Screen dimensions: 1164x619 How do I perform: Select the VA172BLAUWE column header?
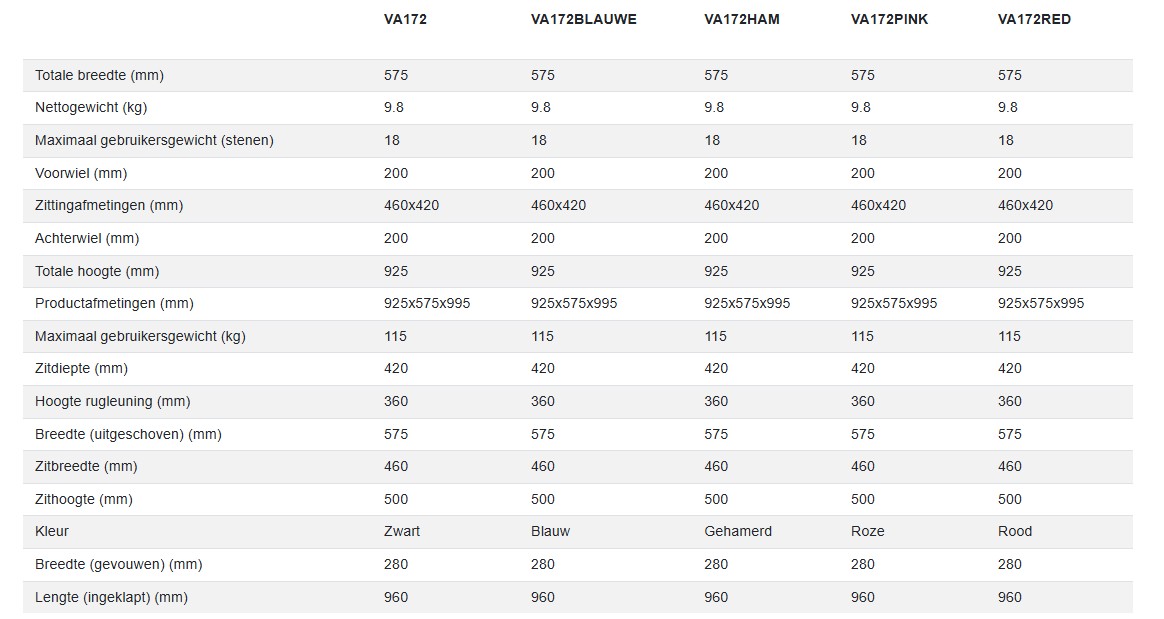coord(583,19)
